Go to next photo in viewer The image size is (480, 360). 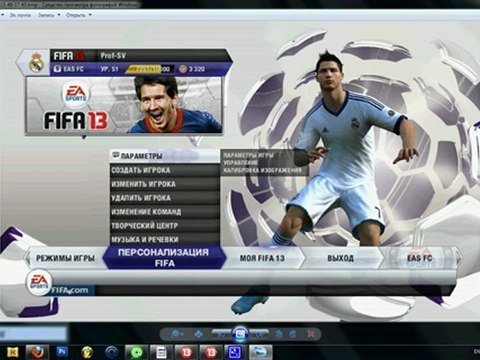259,333
